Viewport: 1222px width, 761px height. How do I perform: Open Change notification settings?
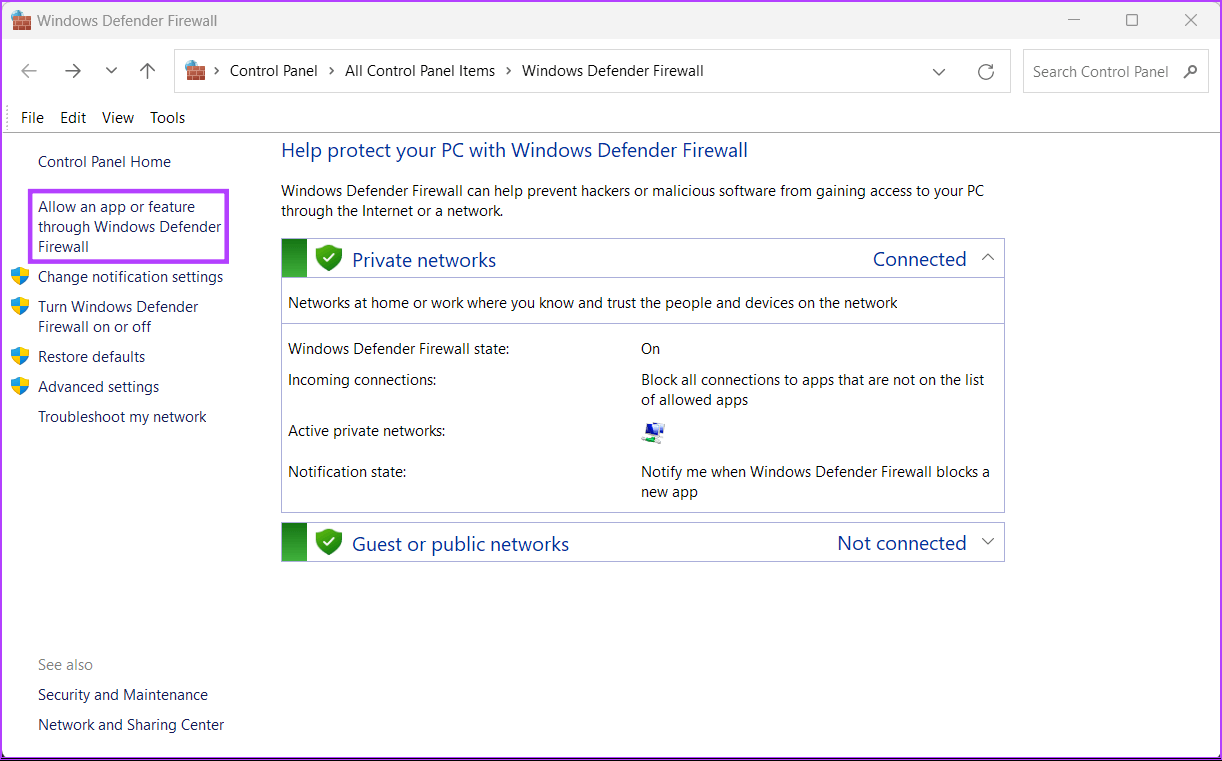(131, 277)
